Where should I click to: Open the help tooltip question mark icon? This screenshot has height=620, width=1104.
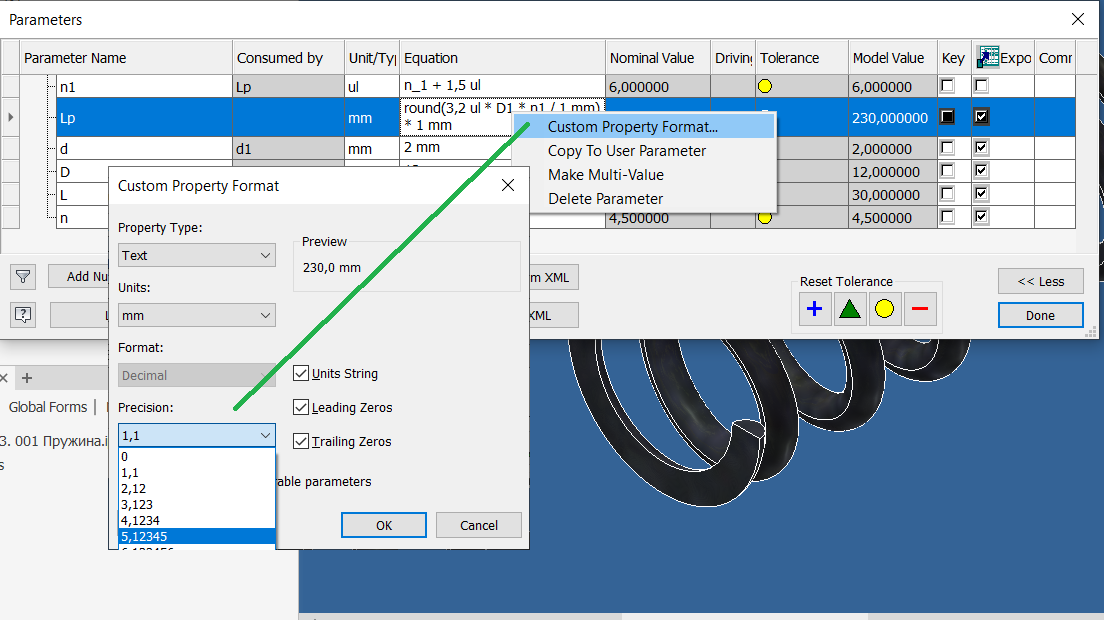click(22, 315)
